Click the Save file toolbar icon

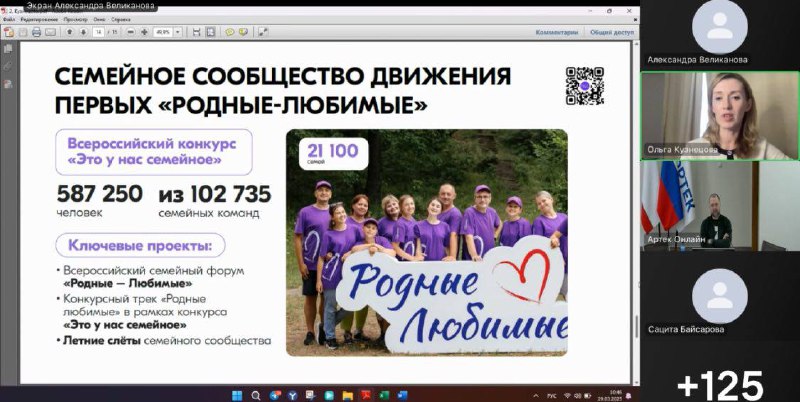tap(23, 32)
